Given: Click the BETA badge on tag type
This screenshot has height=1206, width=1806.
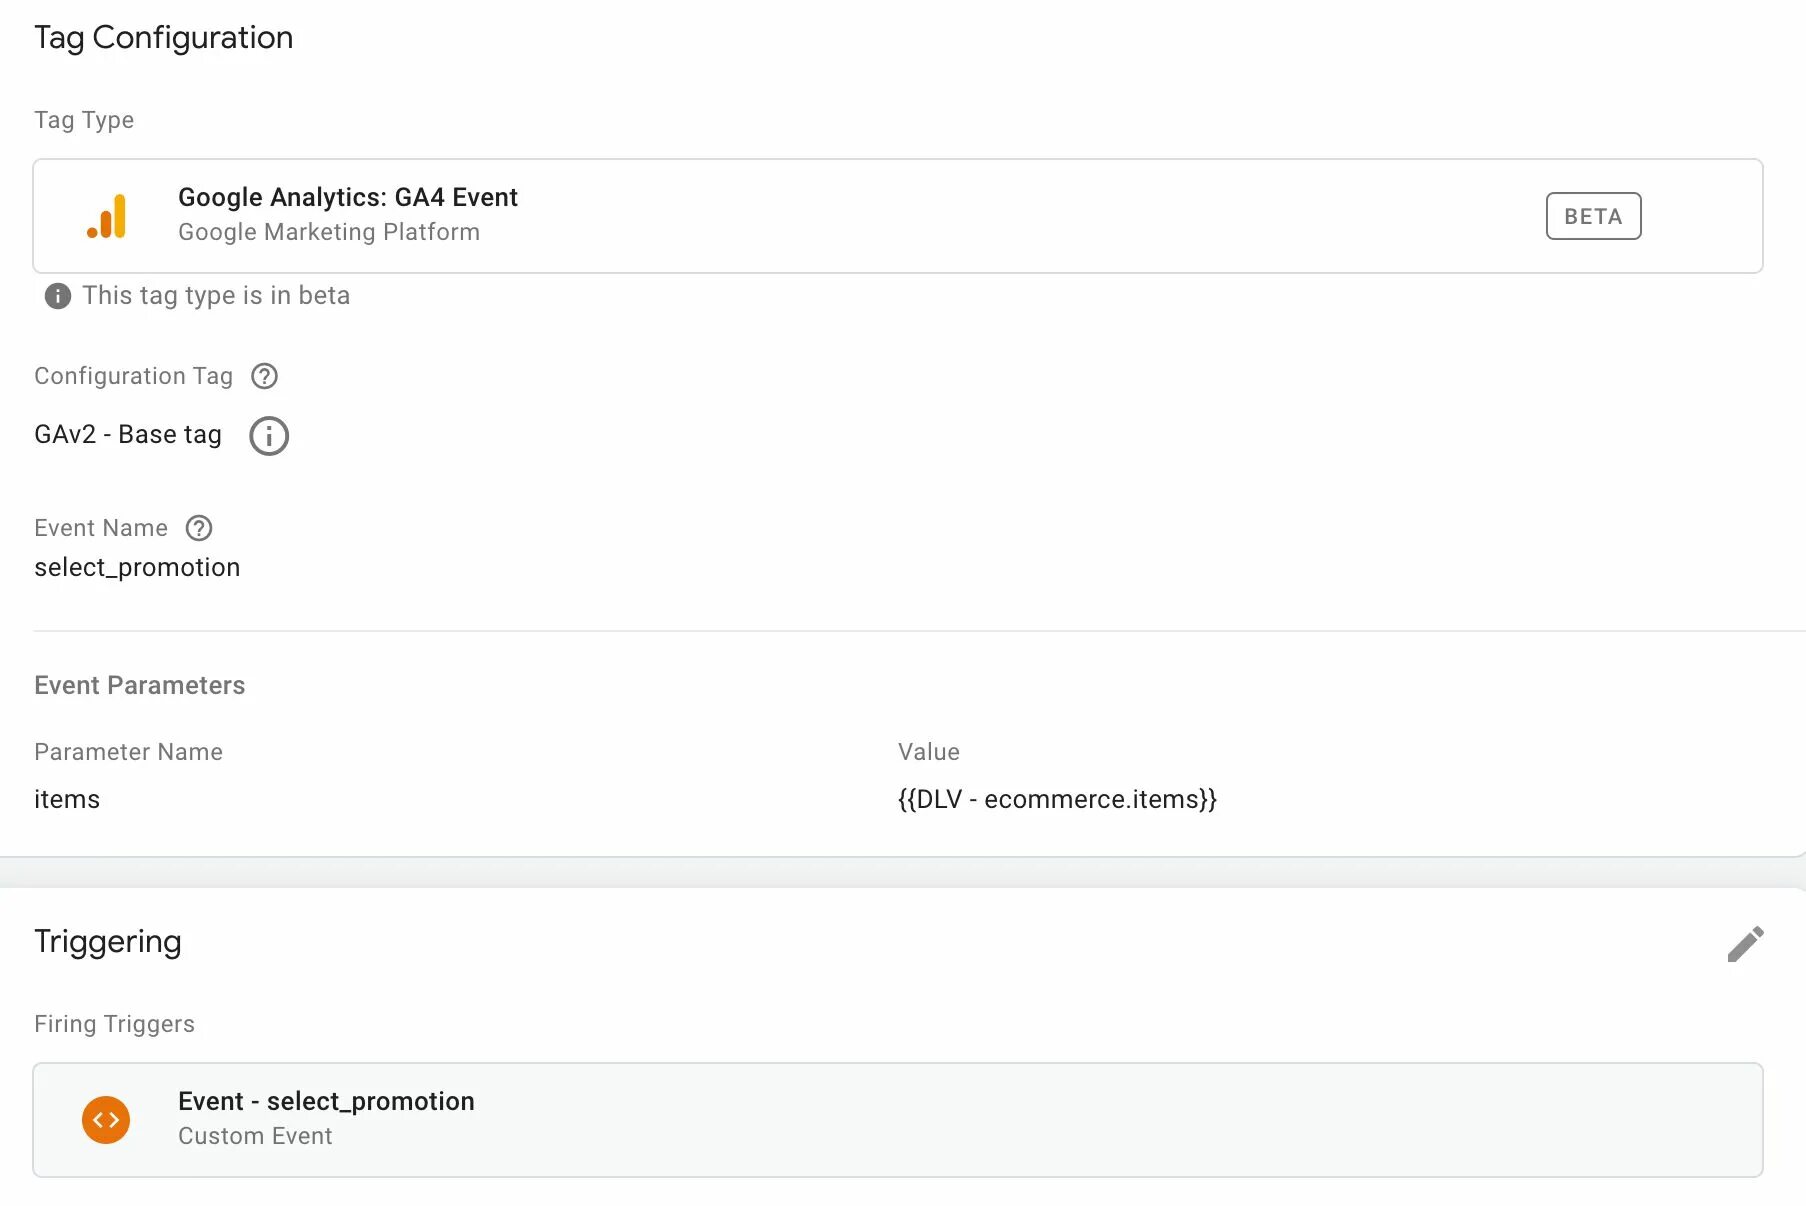Looking at the screenshot, I should [x=1593, y=216].
